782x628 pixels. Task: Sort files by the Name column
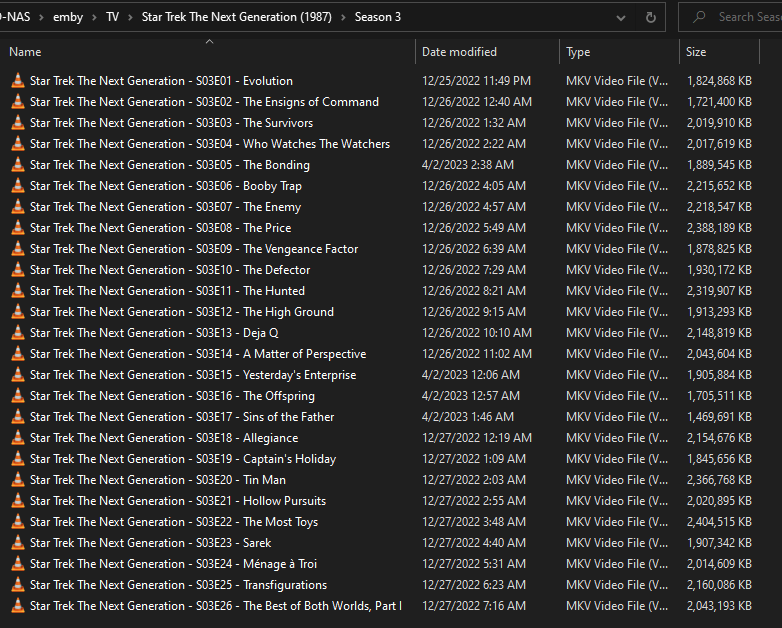(25, 52)
